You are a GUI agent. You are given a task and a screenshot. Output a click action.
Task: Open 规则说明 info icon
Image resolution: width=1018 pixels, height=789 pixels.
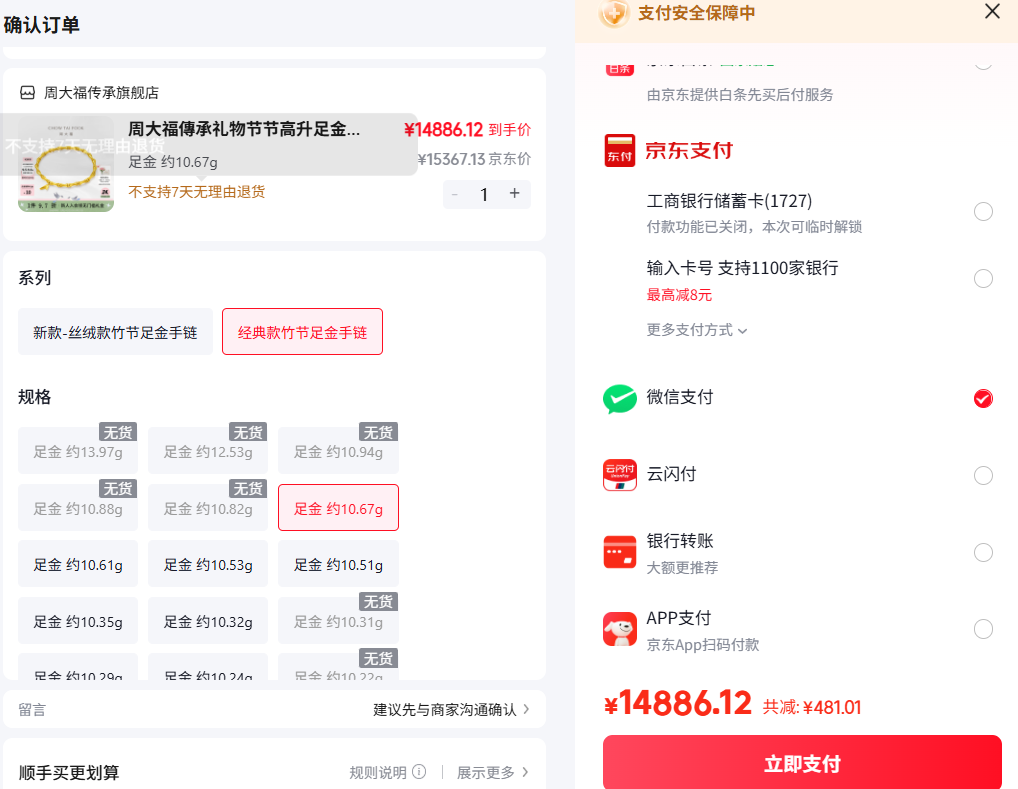click(419, 771)
